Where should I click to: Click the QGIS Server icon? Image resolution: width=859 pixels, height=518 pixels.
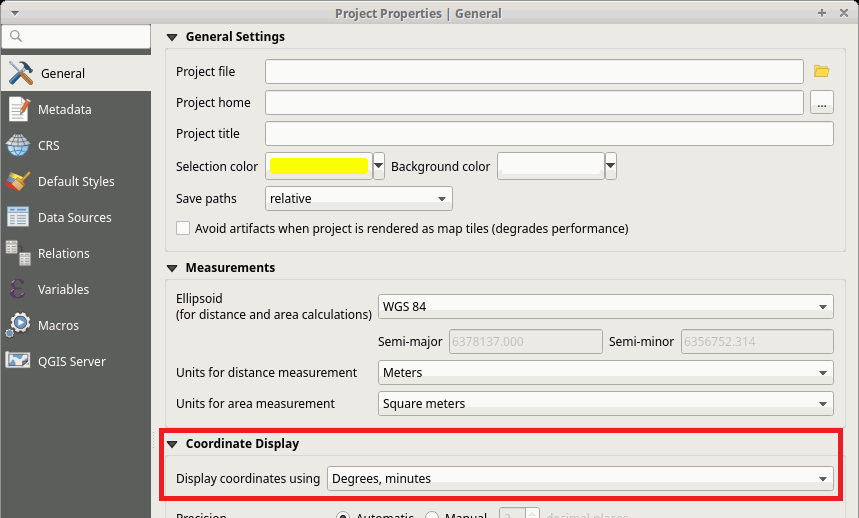pos(18,361)
